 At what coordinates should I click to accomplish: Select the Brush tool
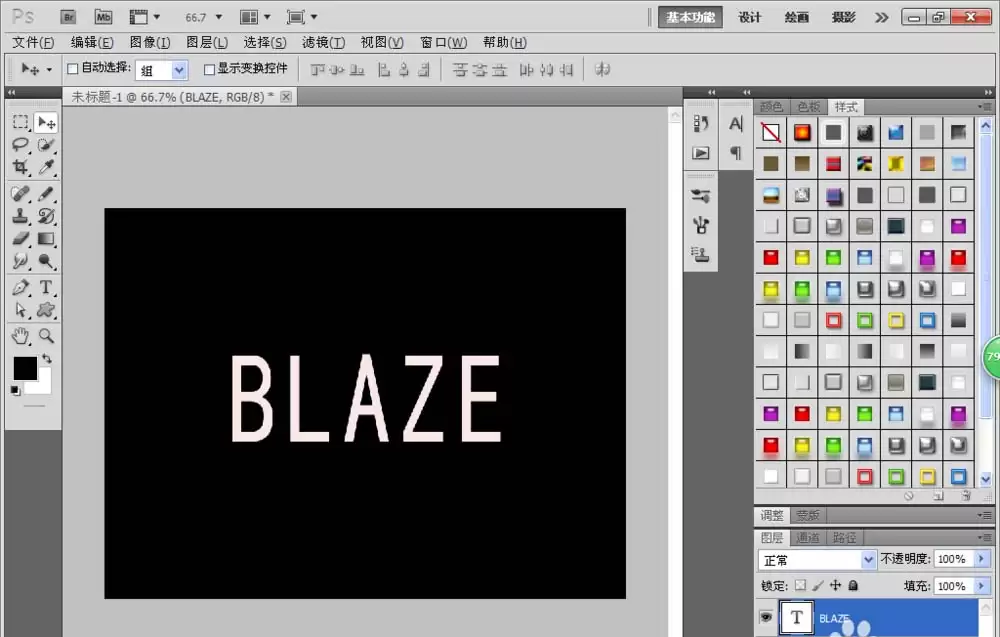pos(46,193)
